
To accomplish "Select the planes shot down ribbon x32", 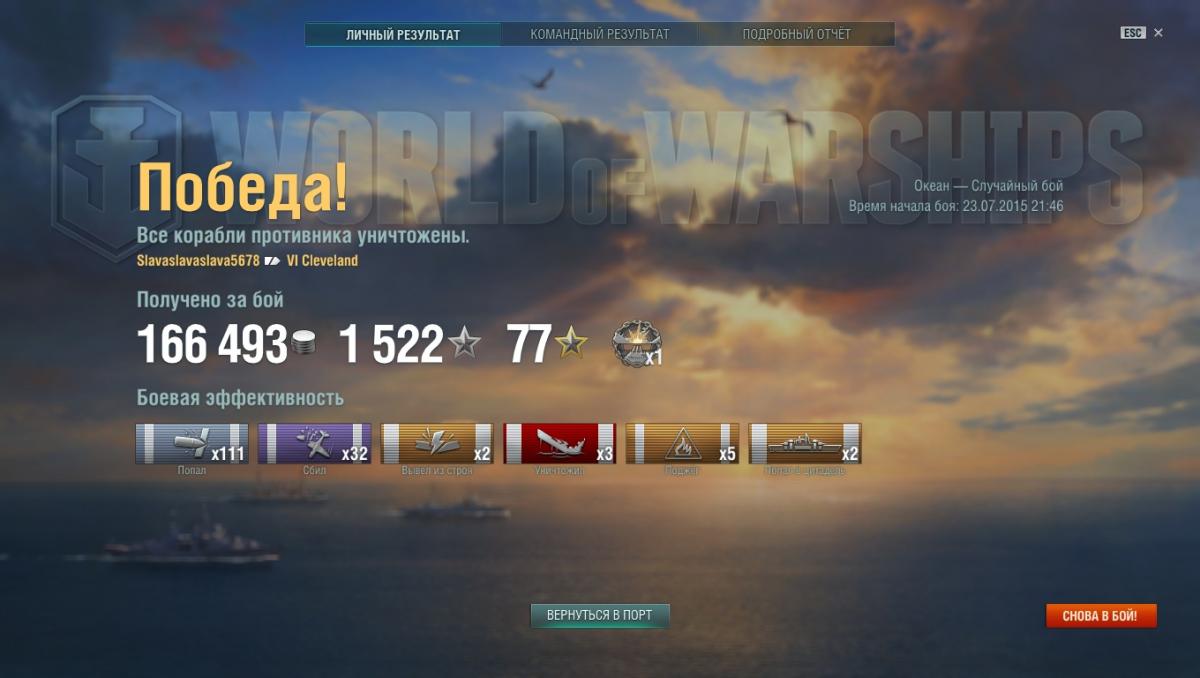I will pyautogui.click(x=314, y=443).
